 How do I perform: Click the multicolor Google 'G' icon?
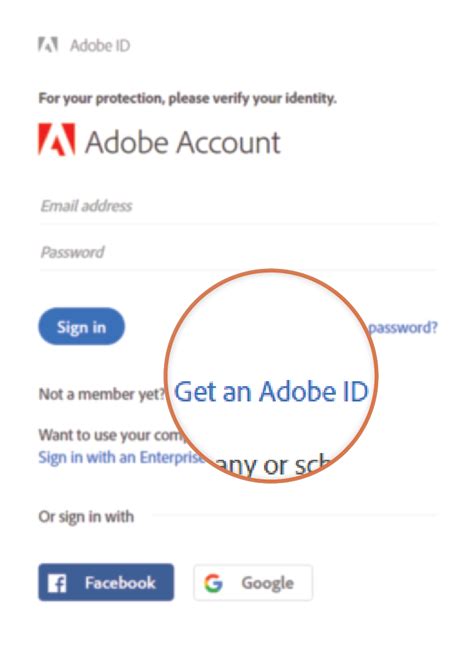[213, 583]
